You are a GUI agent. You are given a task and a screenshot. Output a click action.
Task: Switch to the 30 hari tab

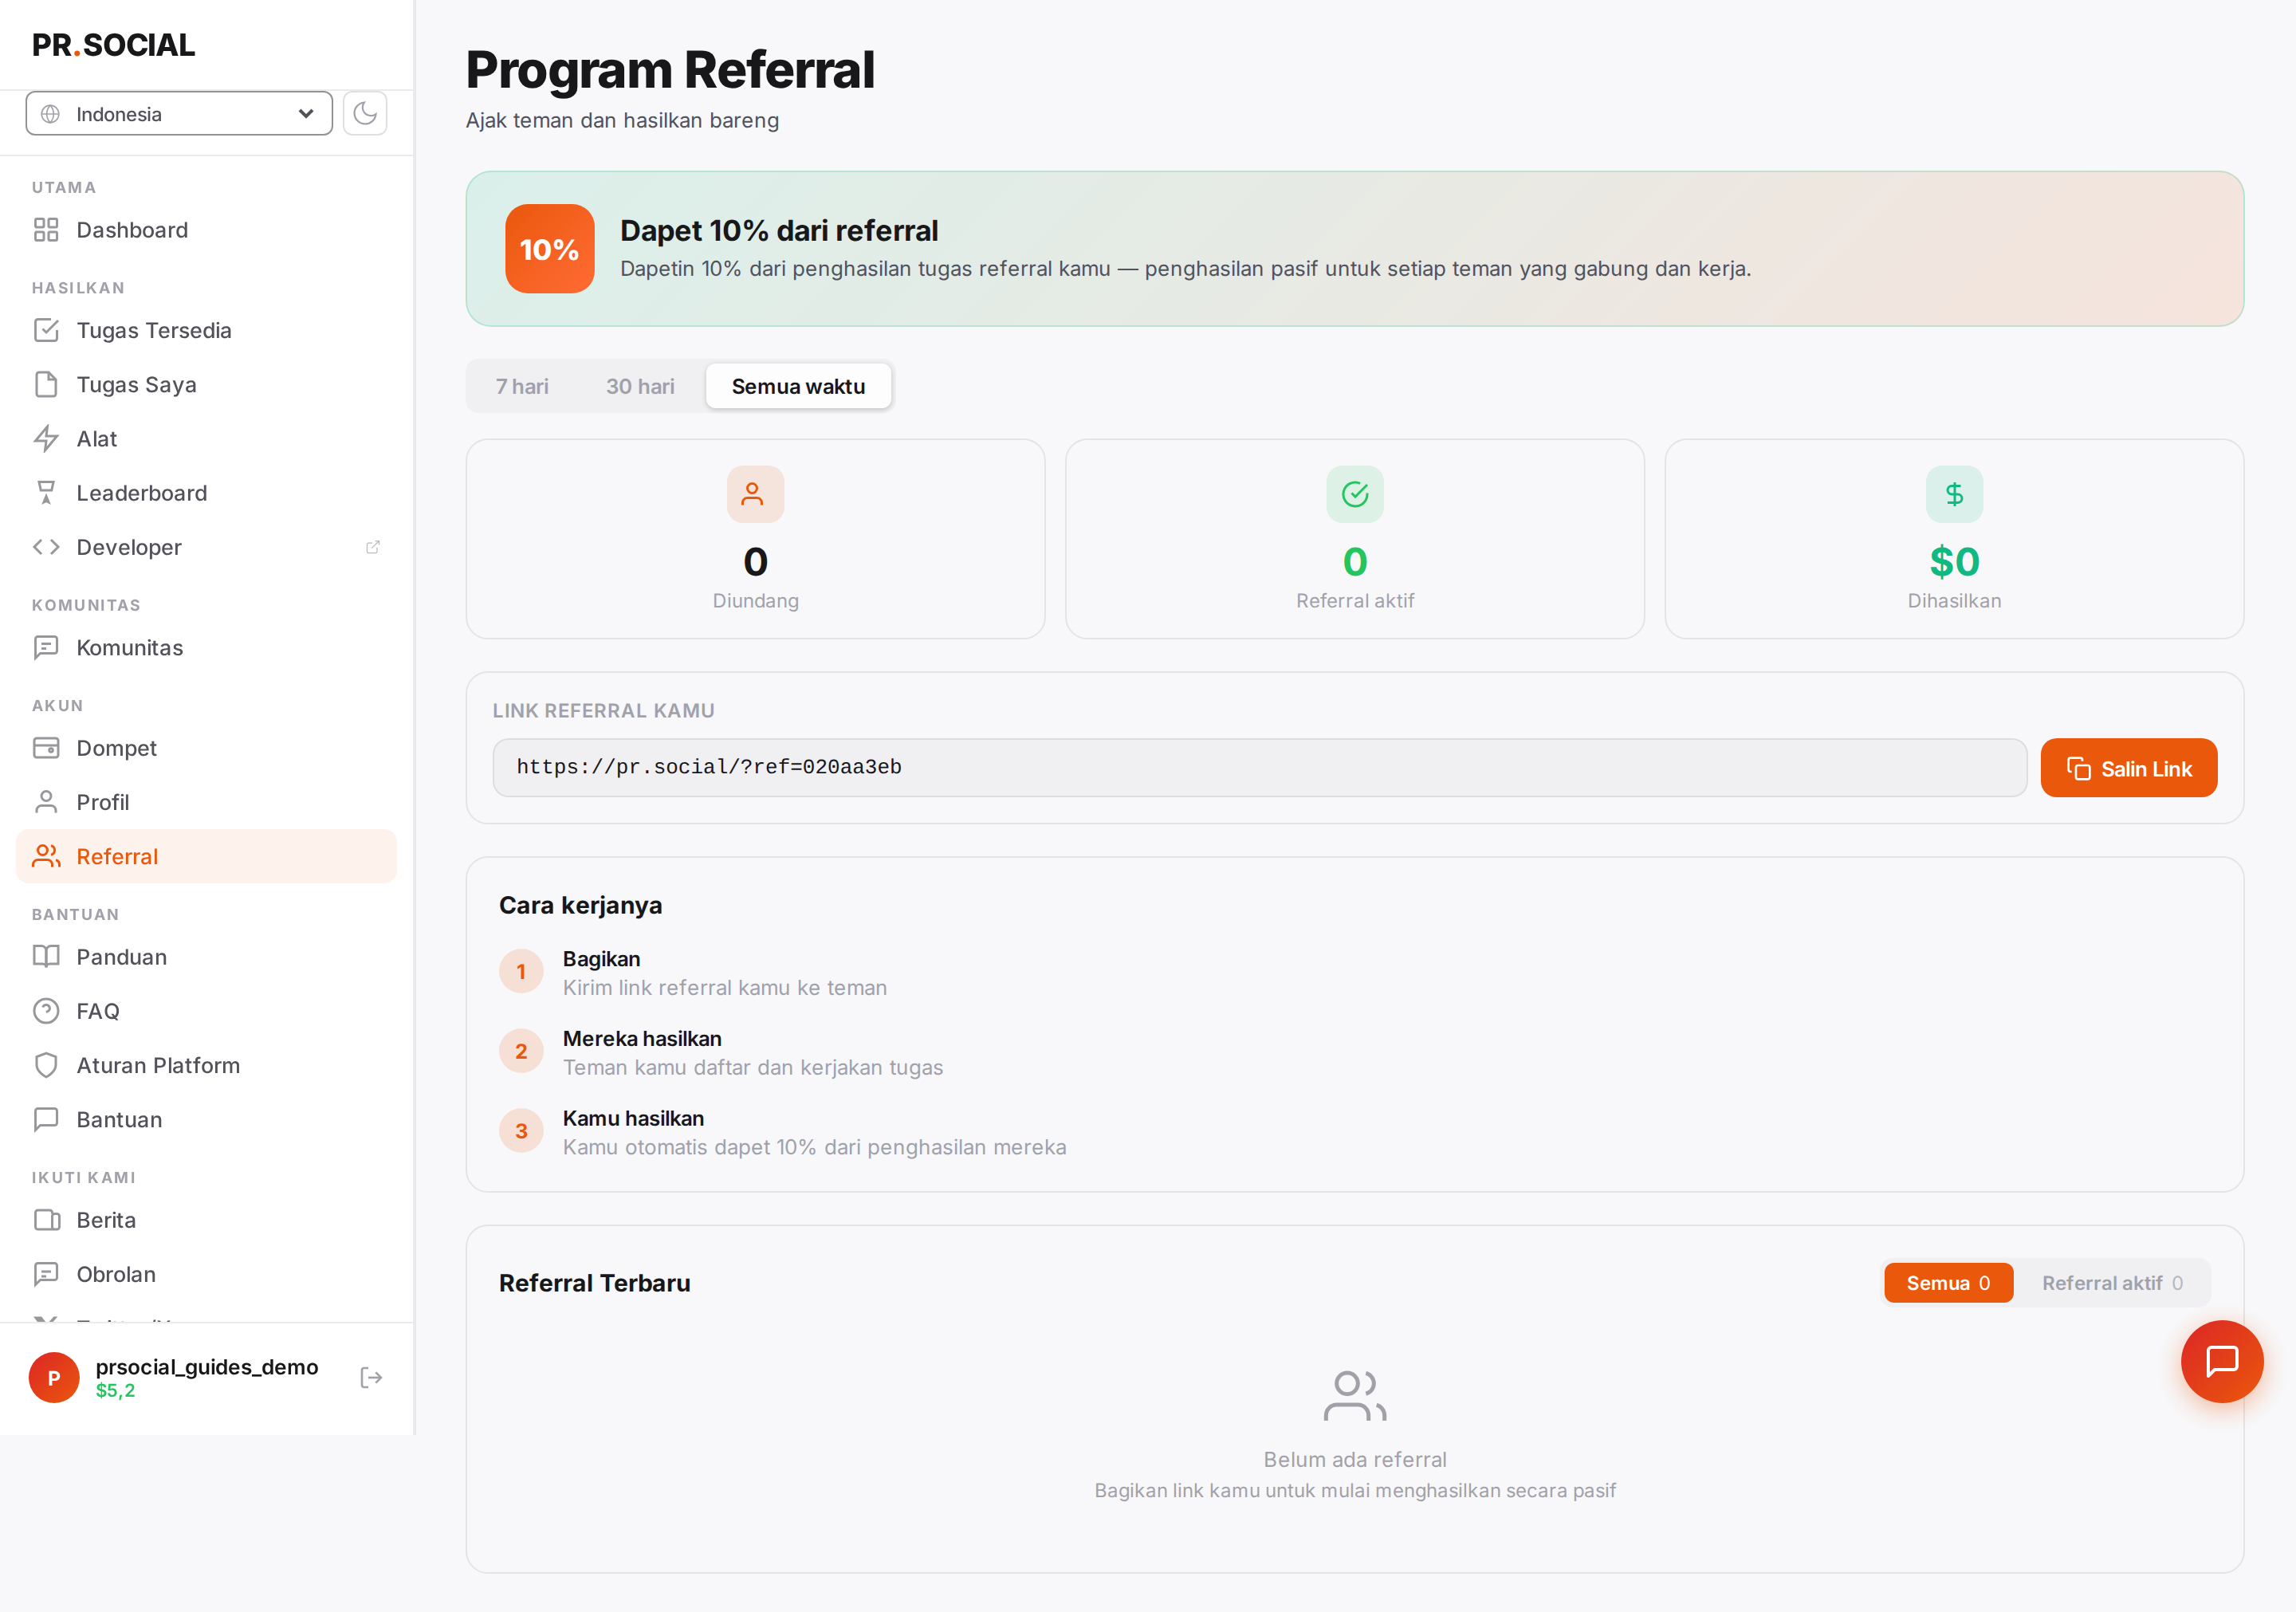640,386
